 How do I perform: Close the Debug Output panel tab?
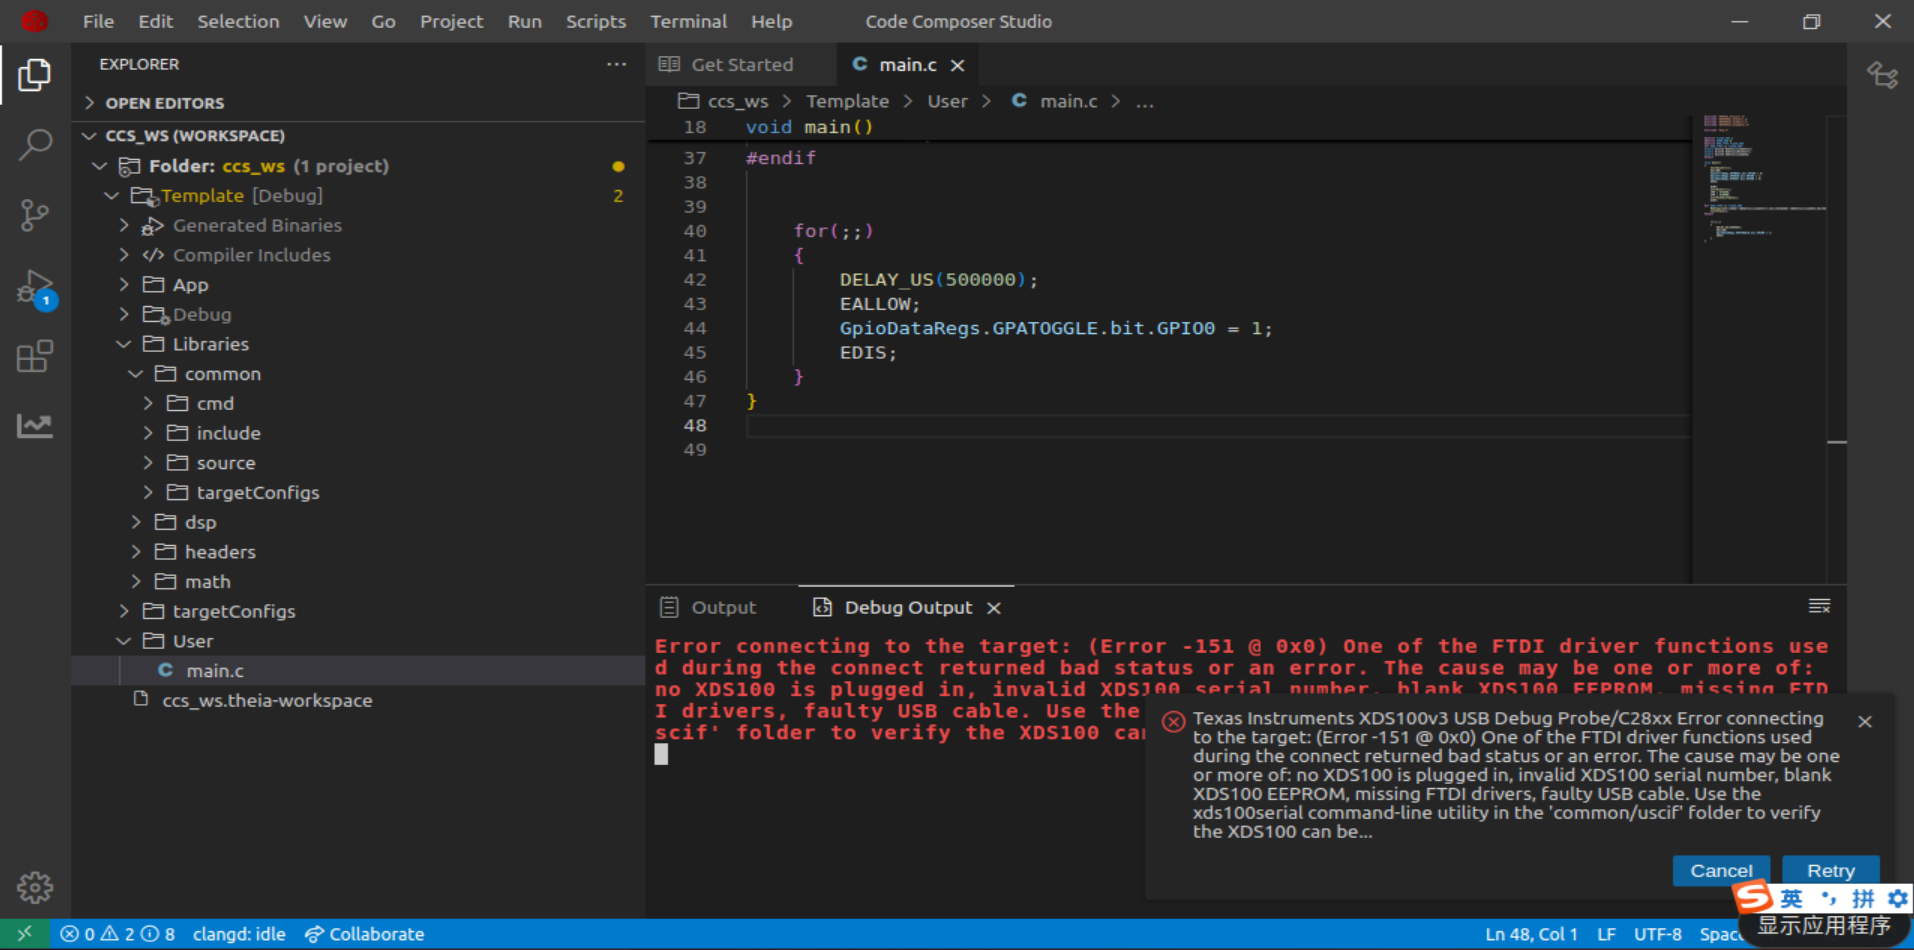click(x=994, y=608)
